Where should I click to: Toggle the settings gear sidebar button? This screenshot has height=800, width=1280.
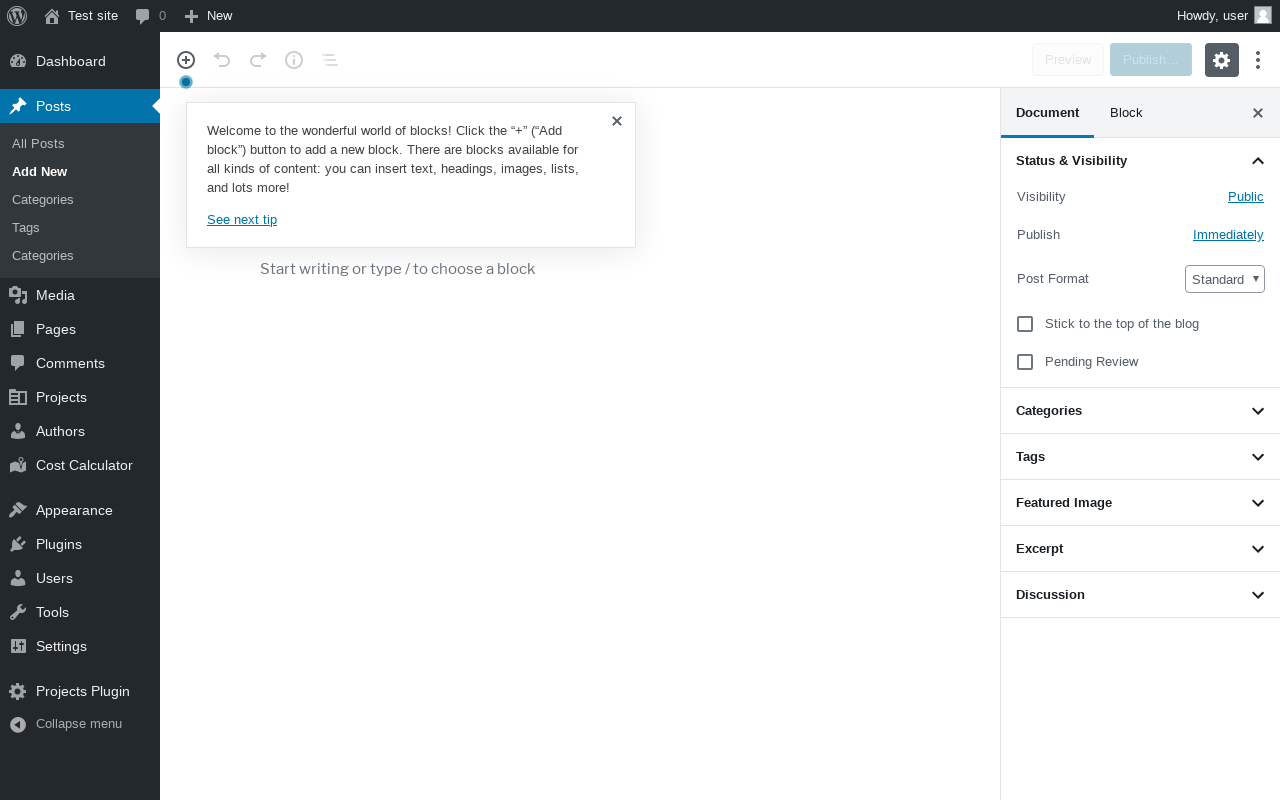pos(1222,60)
